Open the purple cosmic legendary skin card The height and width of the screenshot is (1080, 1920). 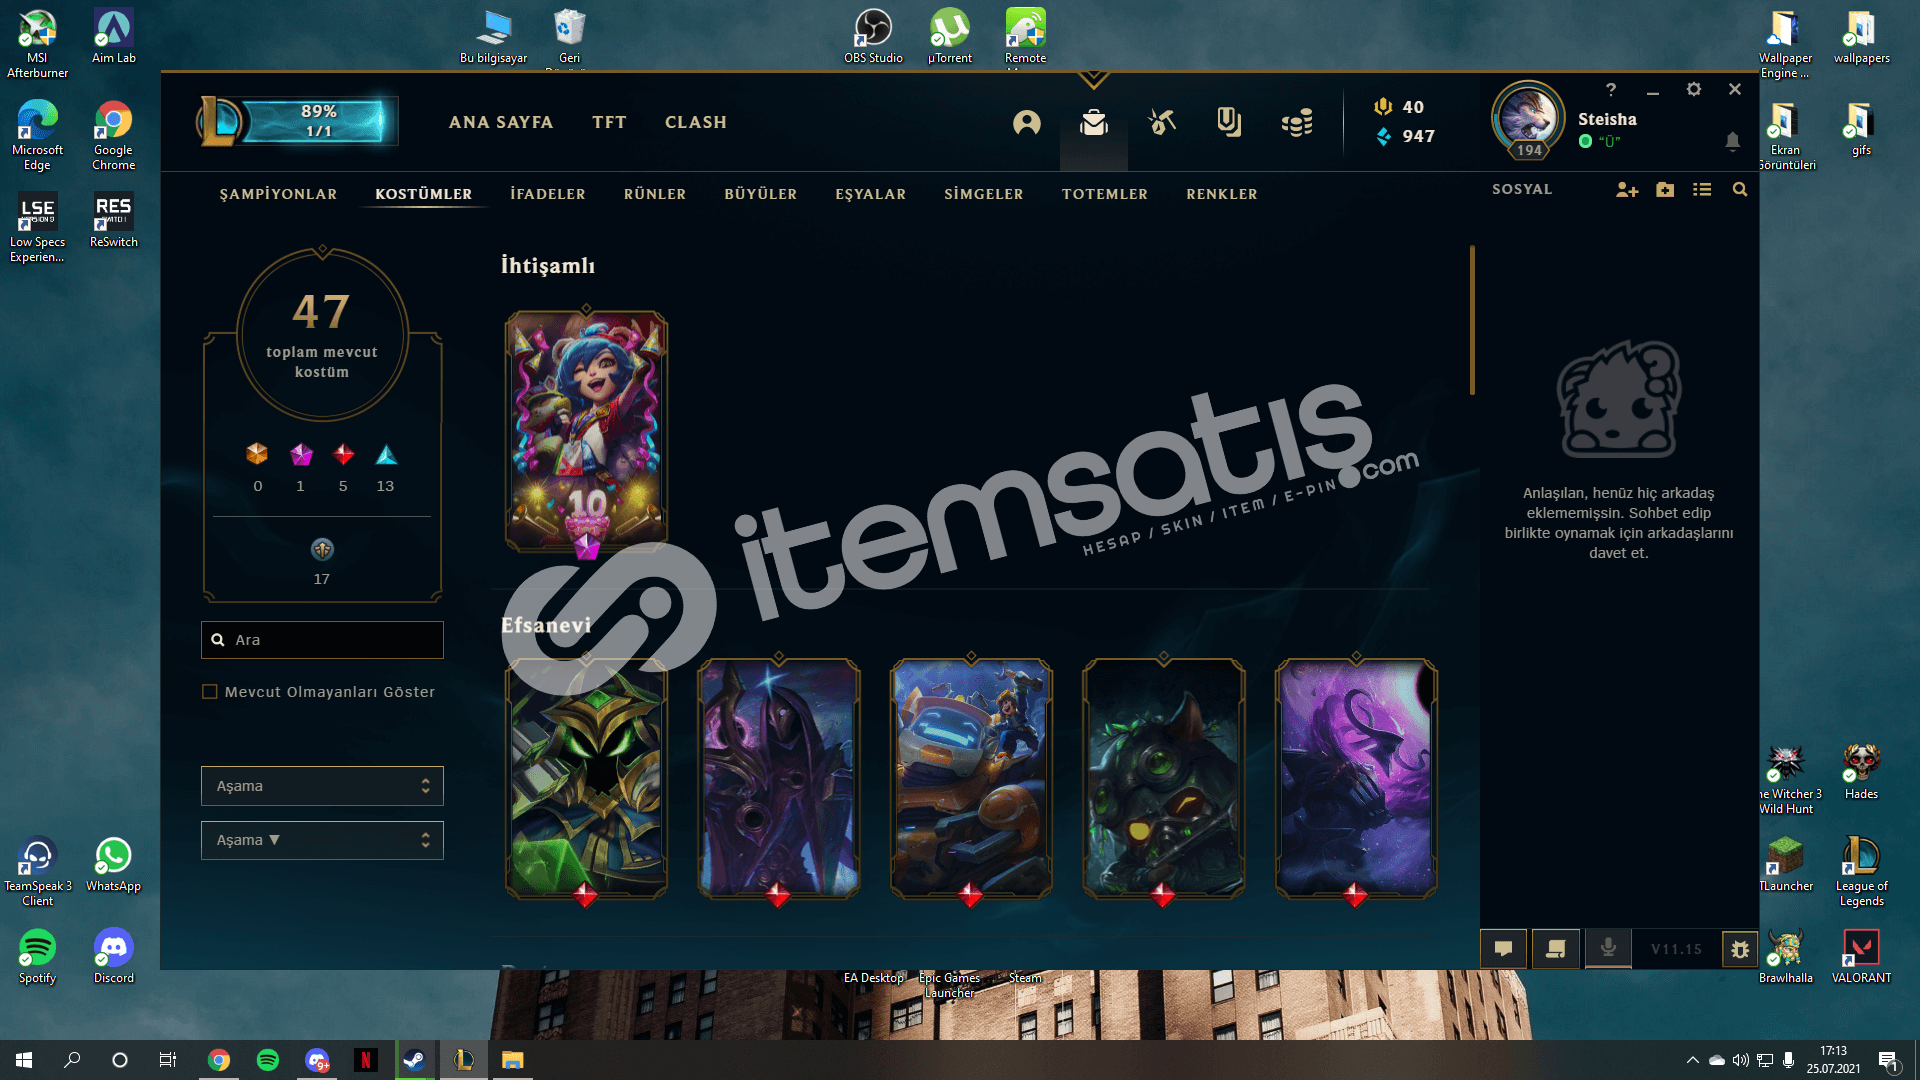coord(1356,778)
